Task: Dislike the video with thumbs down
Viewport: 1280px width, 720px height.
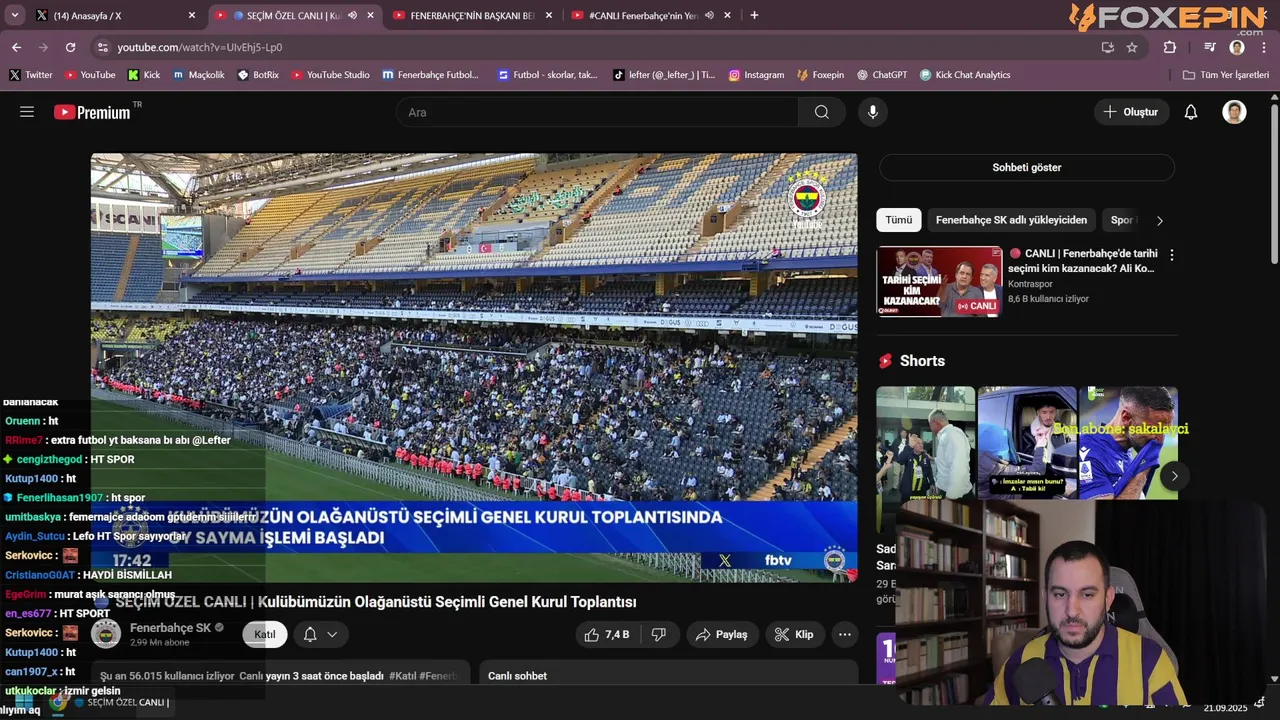Action: (x=659, y=634)
